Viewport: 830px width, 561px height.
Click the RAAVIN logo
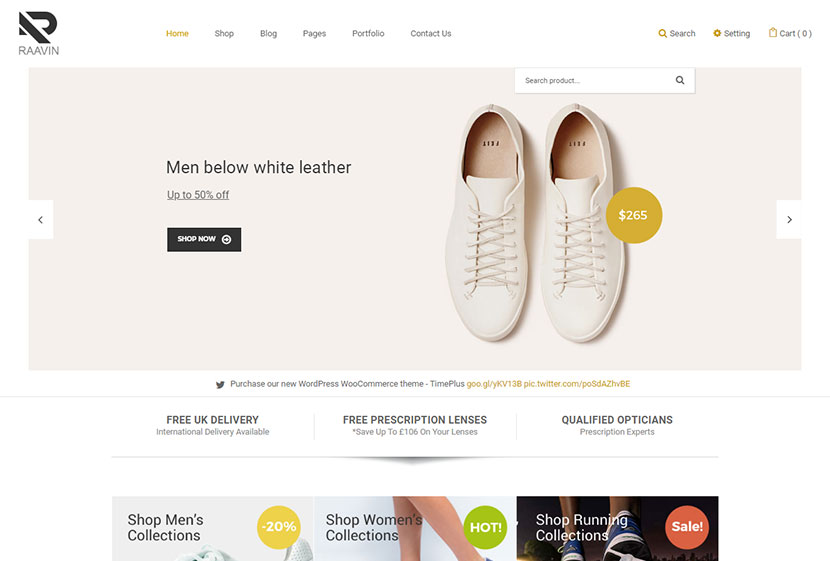pos(39,33)
